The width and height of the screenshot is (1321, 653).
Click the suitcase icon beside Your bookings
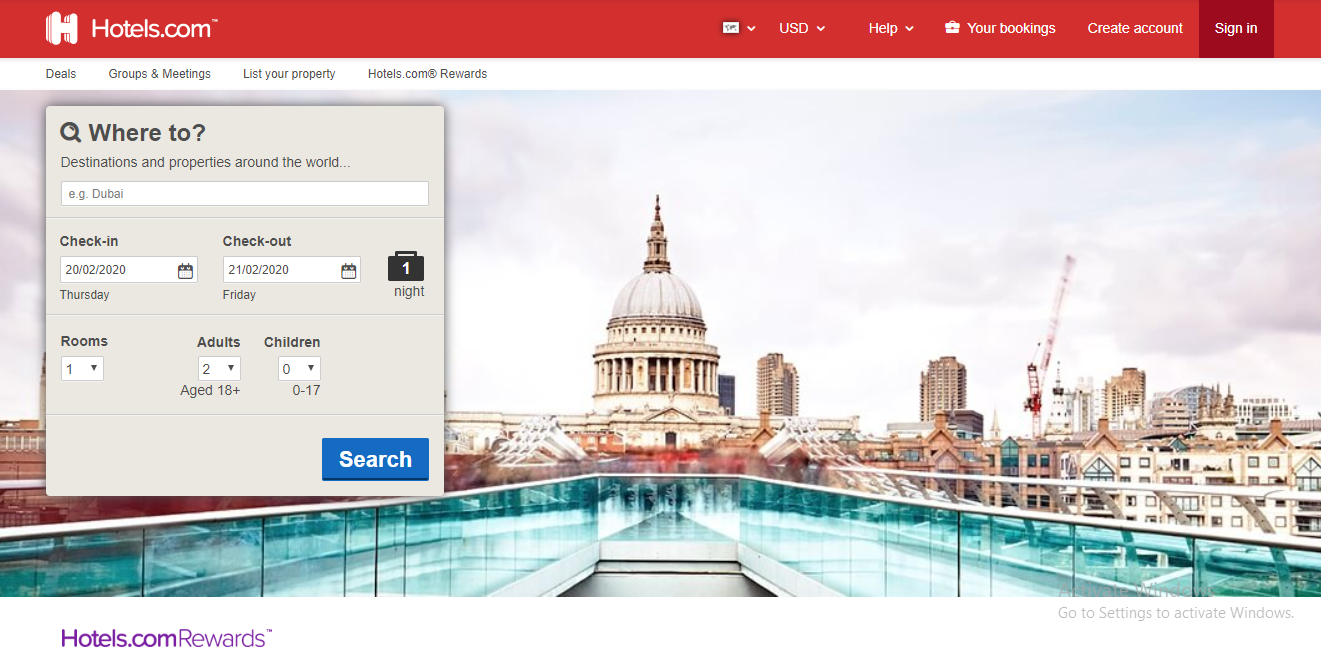click(x=952, y=28)
